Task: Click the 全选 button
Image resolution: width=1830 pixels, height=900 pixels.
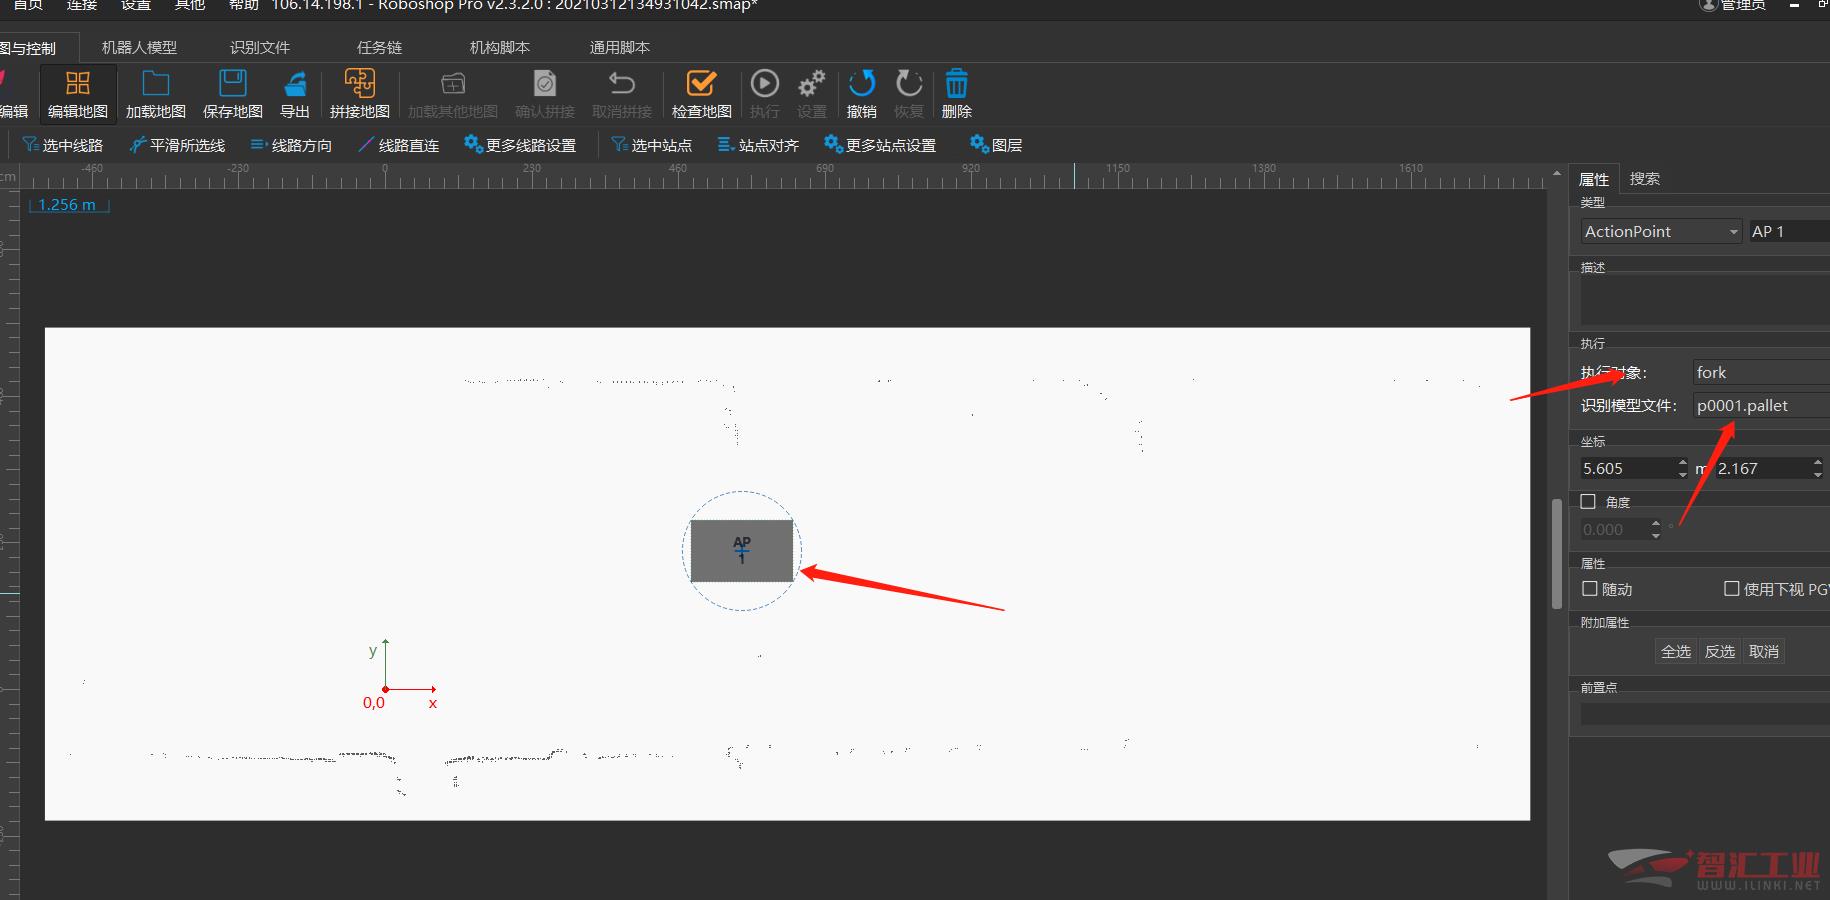Action: (x=1676, y=651)
